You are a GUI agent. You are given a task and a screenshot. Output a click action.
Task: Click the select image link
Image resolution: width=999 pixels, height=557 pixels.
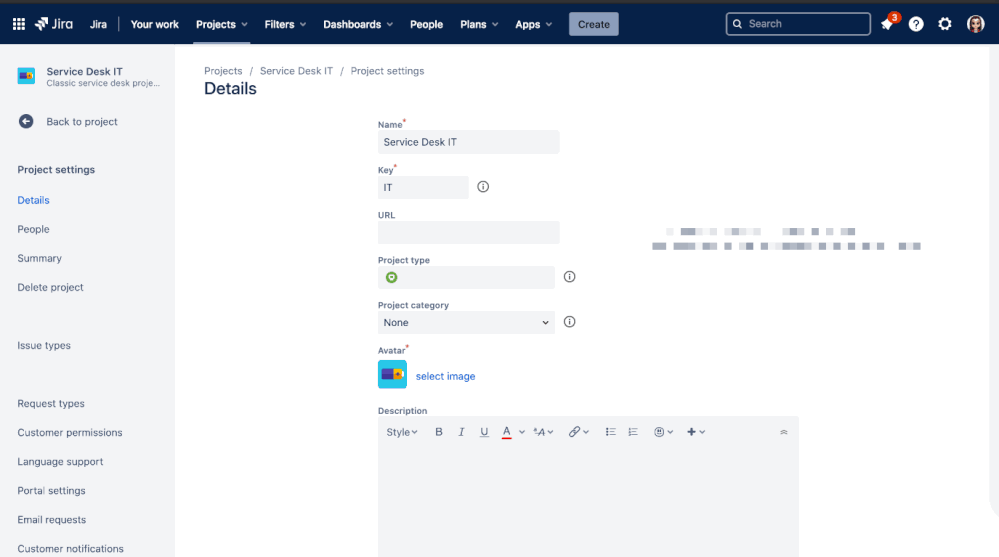tap(445, 376)
